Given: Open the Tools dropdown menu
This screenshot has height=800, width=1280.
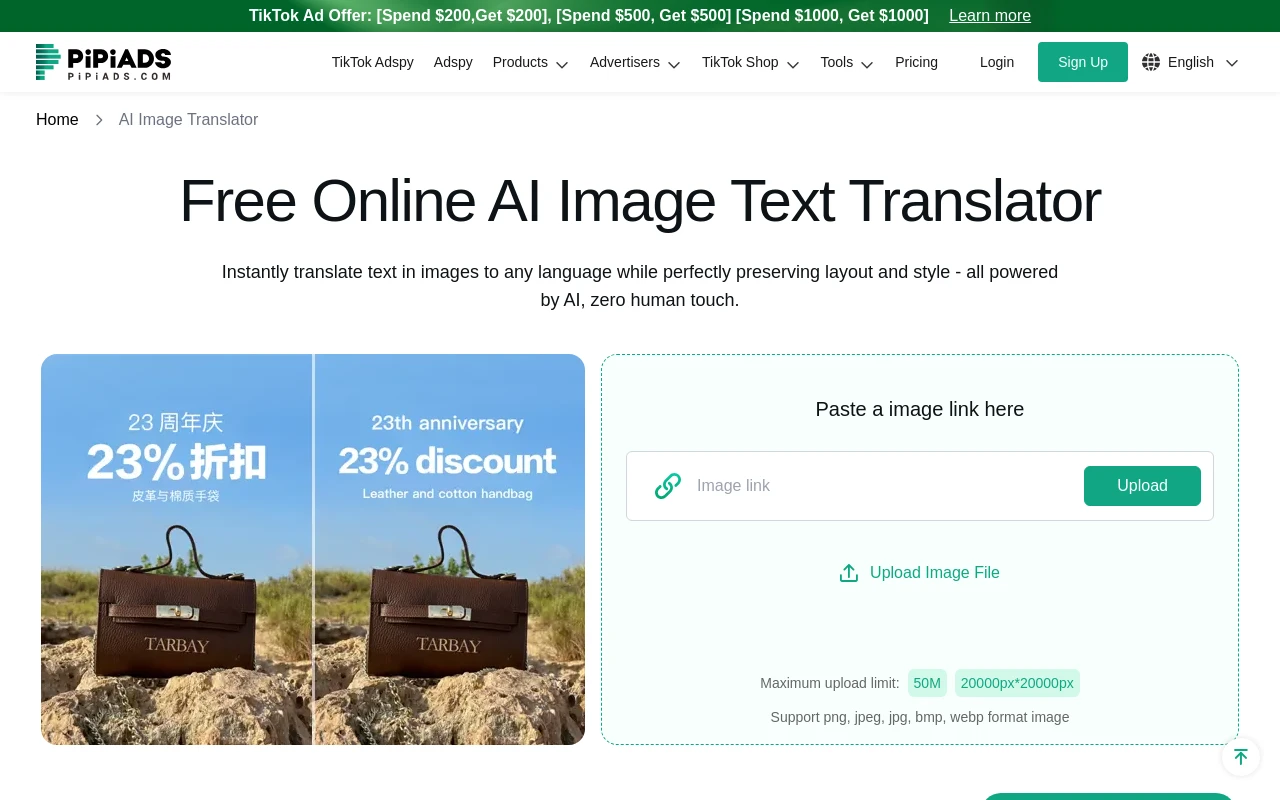Looking at the screenshot, I should 846,62.
